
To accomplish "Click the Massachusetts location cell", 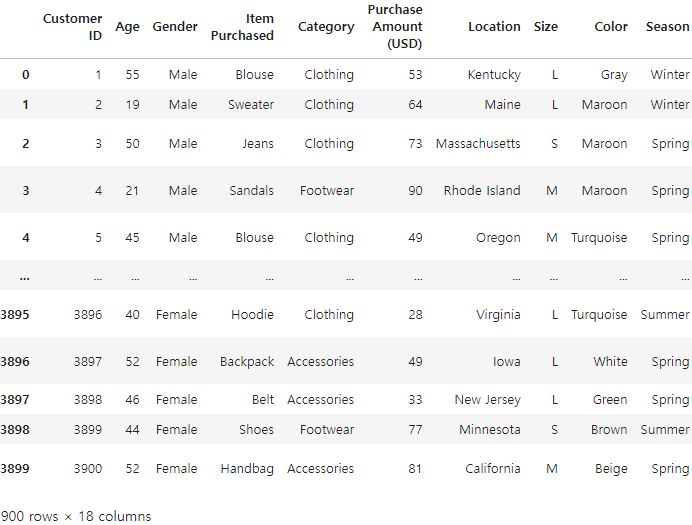I will tap(478, 143).
